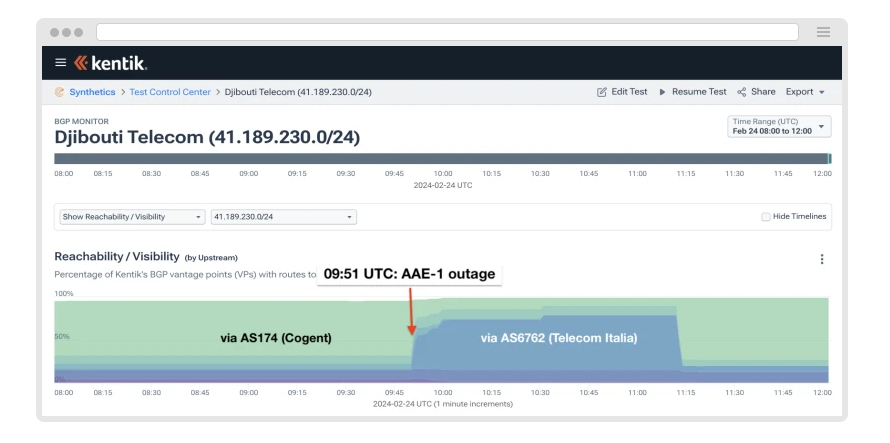Go to Synthetics breadcrumb
The image size is (890, 443).
click(92, 92)
